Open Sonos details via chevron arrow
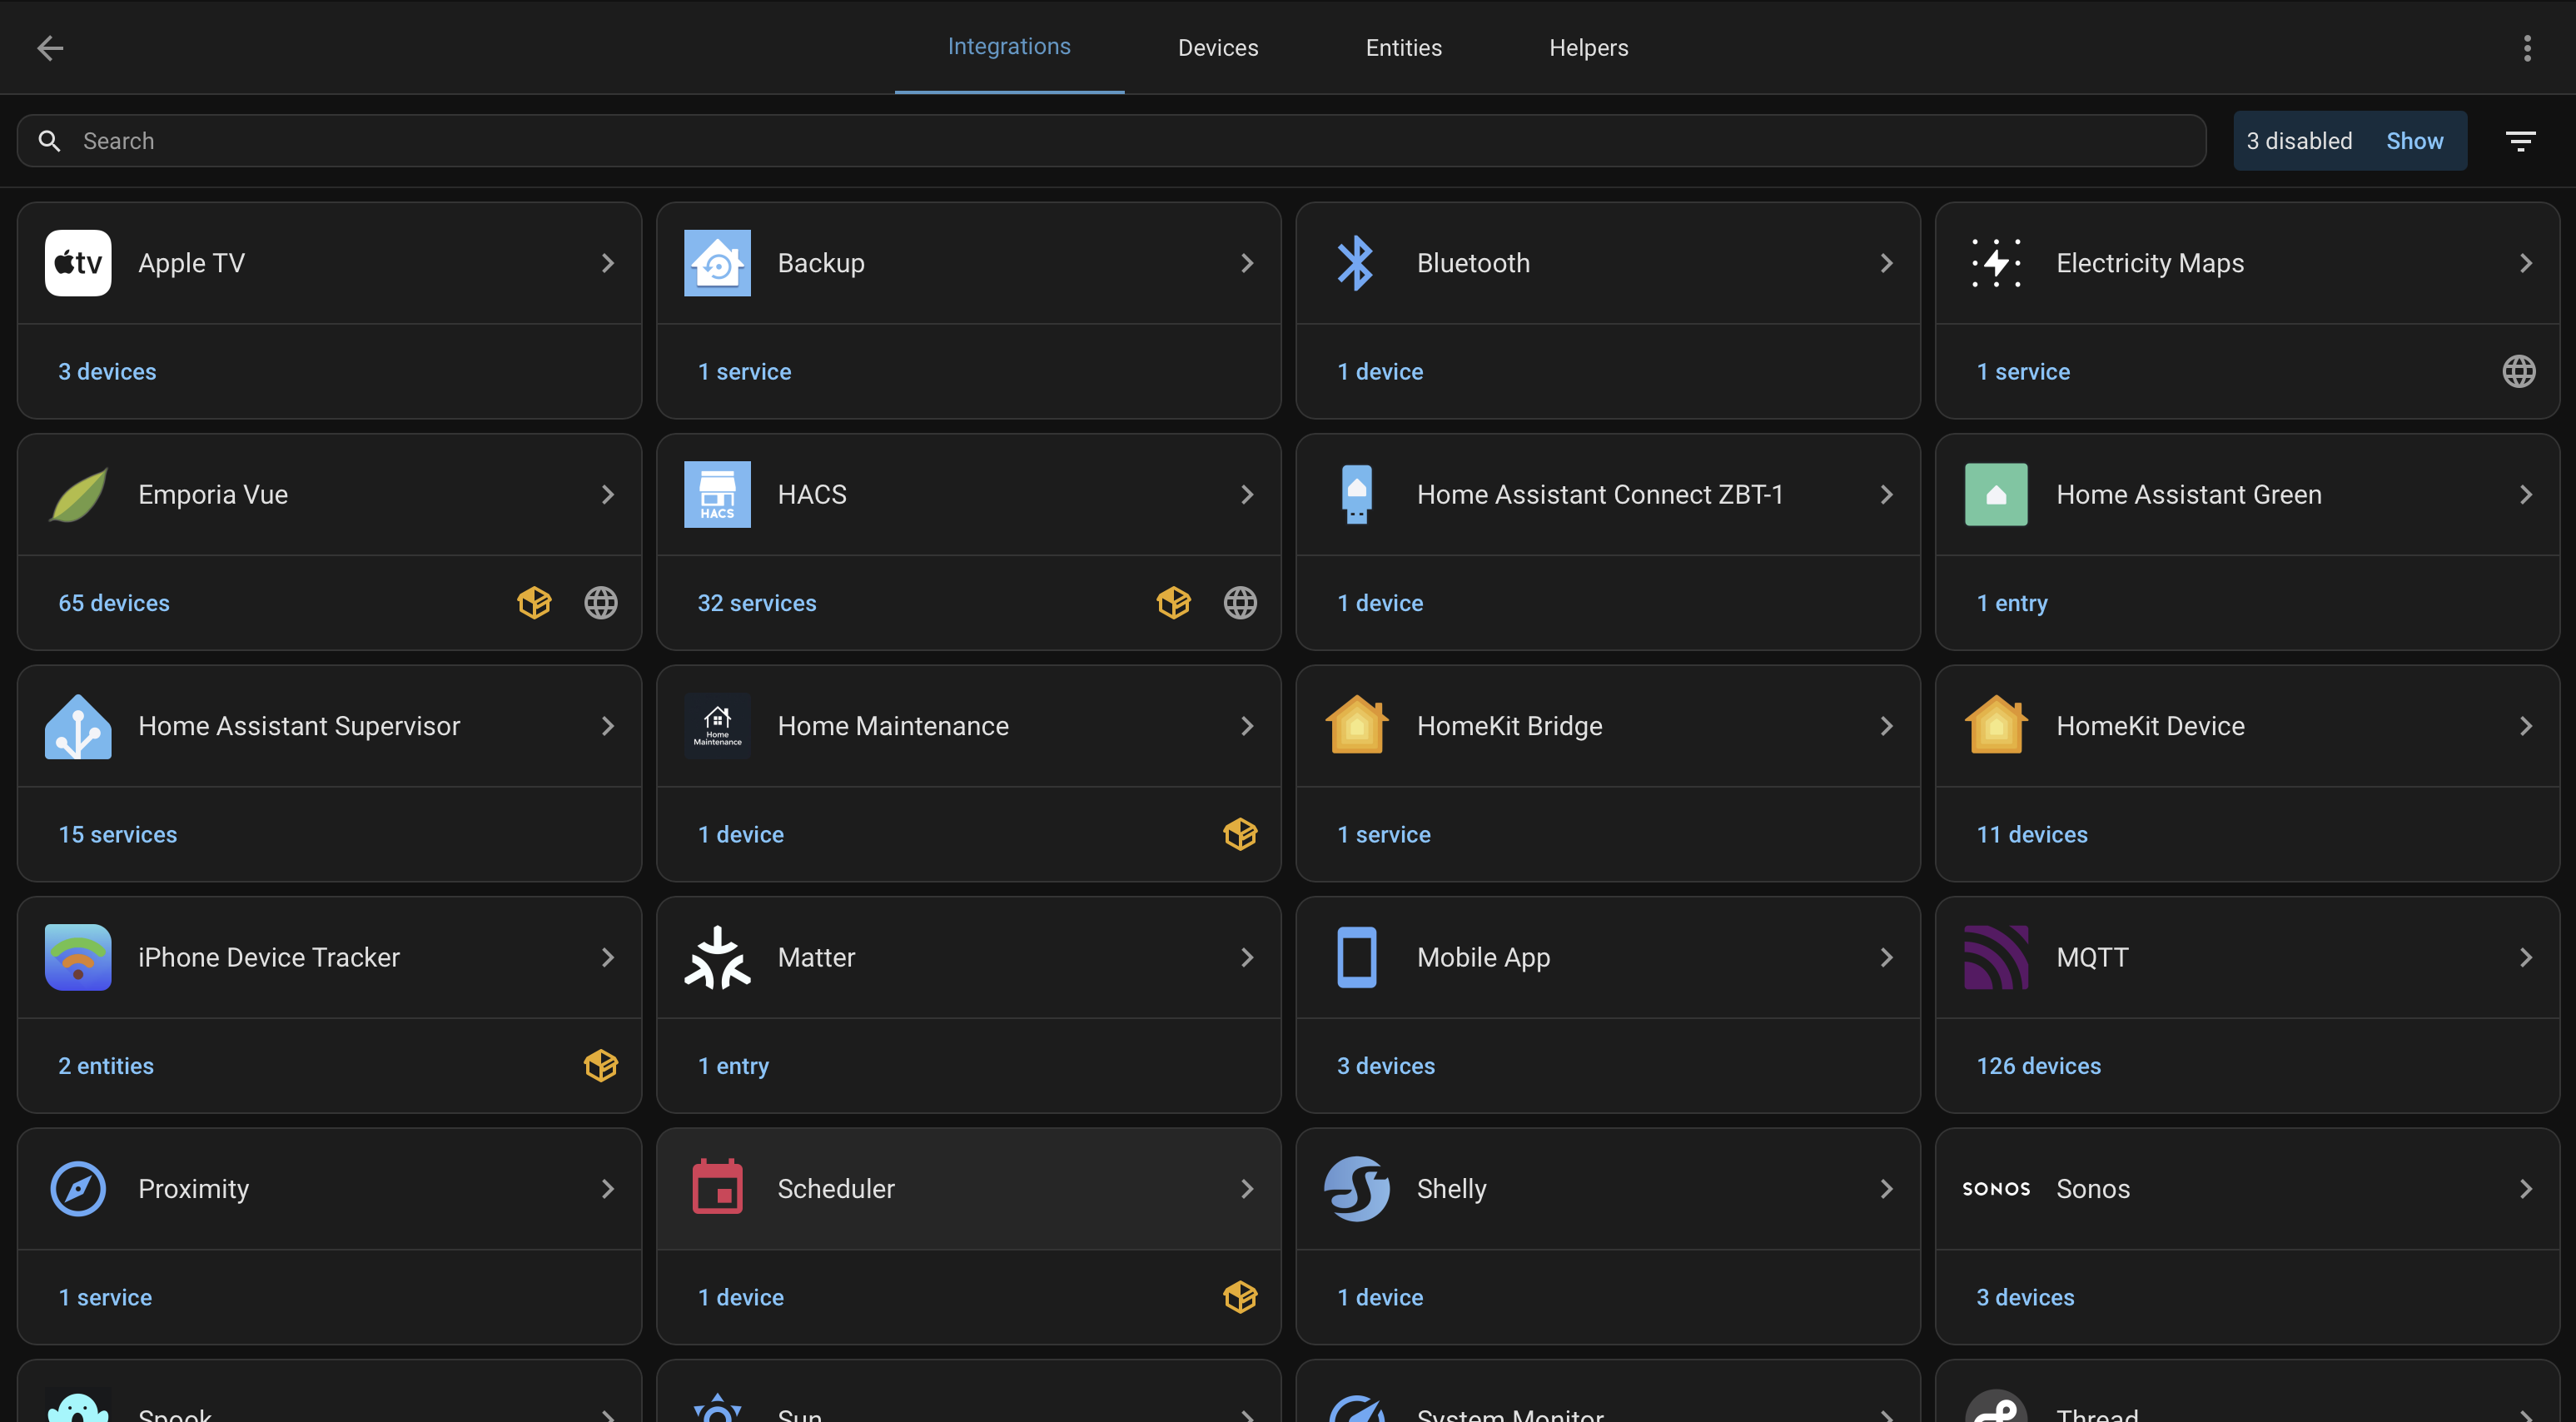The image size is (2576, 1422). 2525,1188
